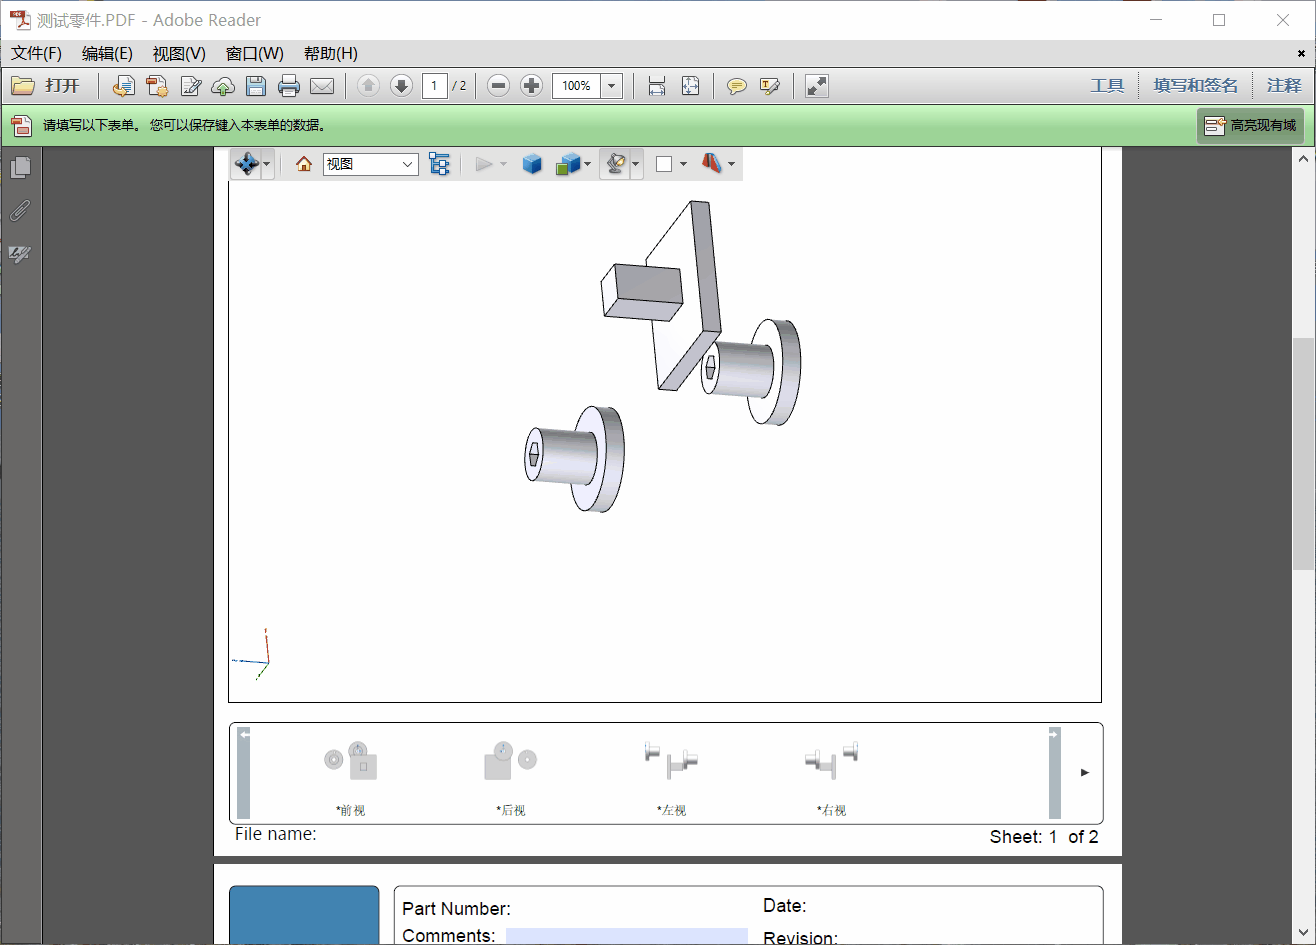Open the background color swatch
Image resolution: width=1316 pixels, height=945 pixels.
(664, 164)
